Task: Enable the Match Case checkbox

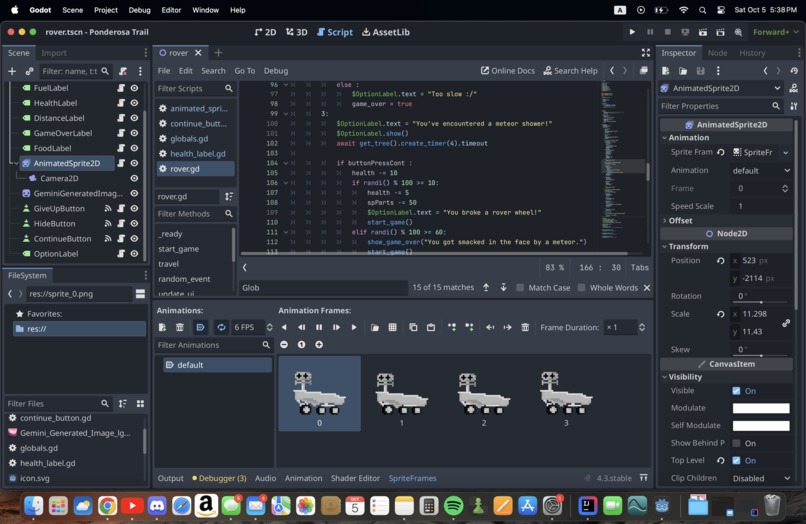Action: (520, 288)
